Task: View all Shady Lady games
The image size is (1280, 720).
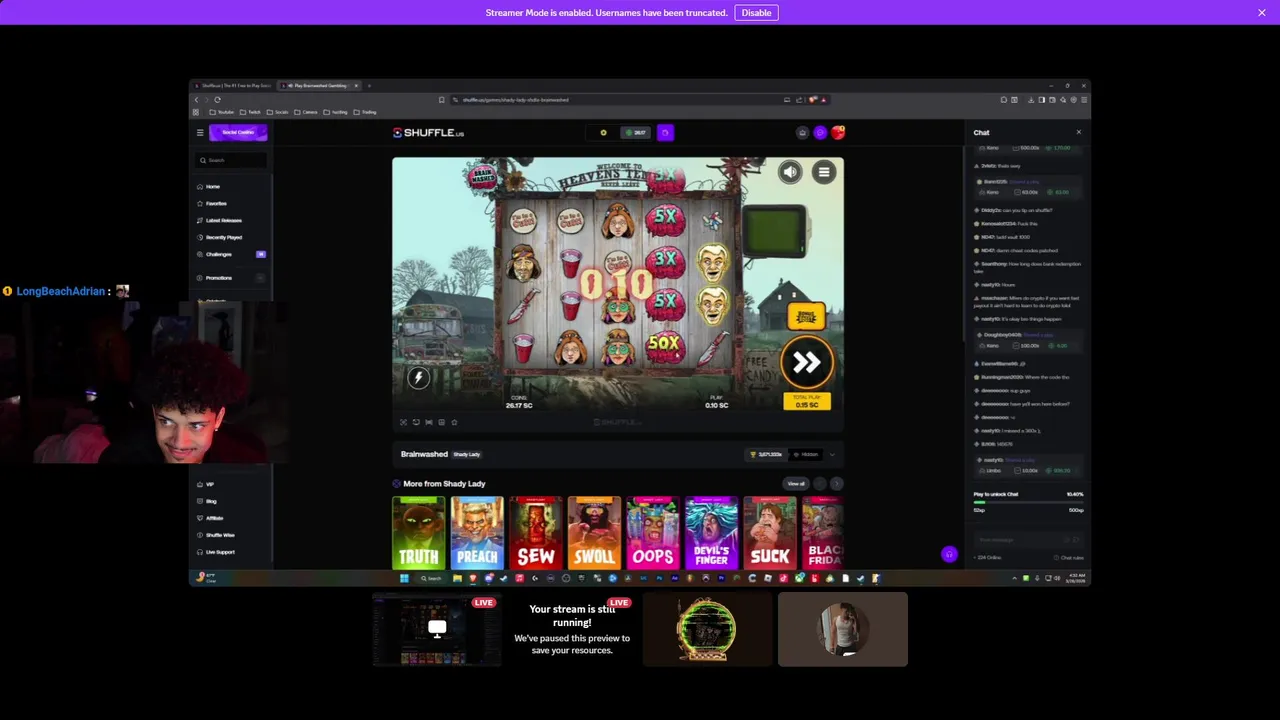Action: tap(796, 484)
